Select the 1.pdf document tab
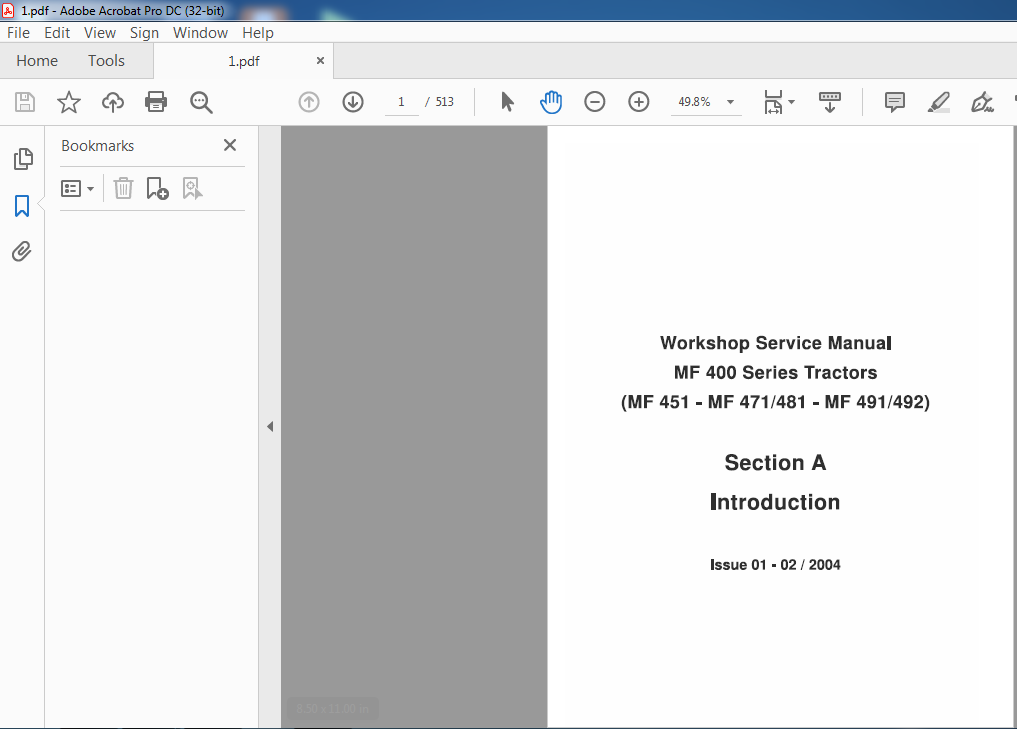1017x729 pixels. click(244, 61)
